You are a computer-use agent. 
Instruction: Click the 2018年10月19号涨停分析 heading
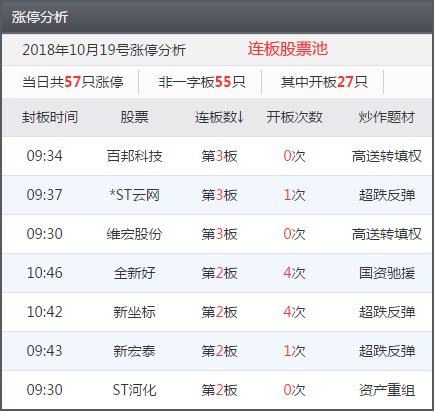(x=104, y=50)
